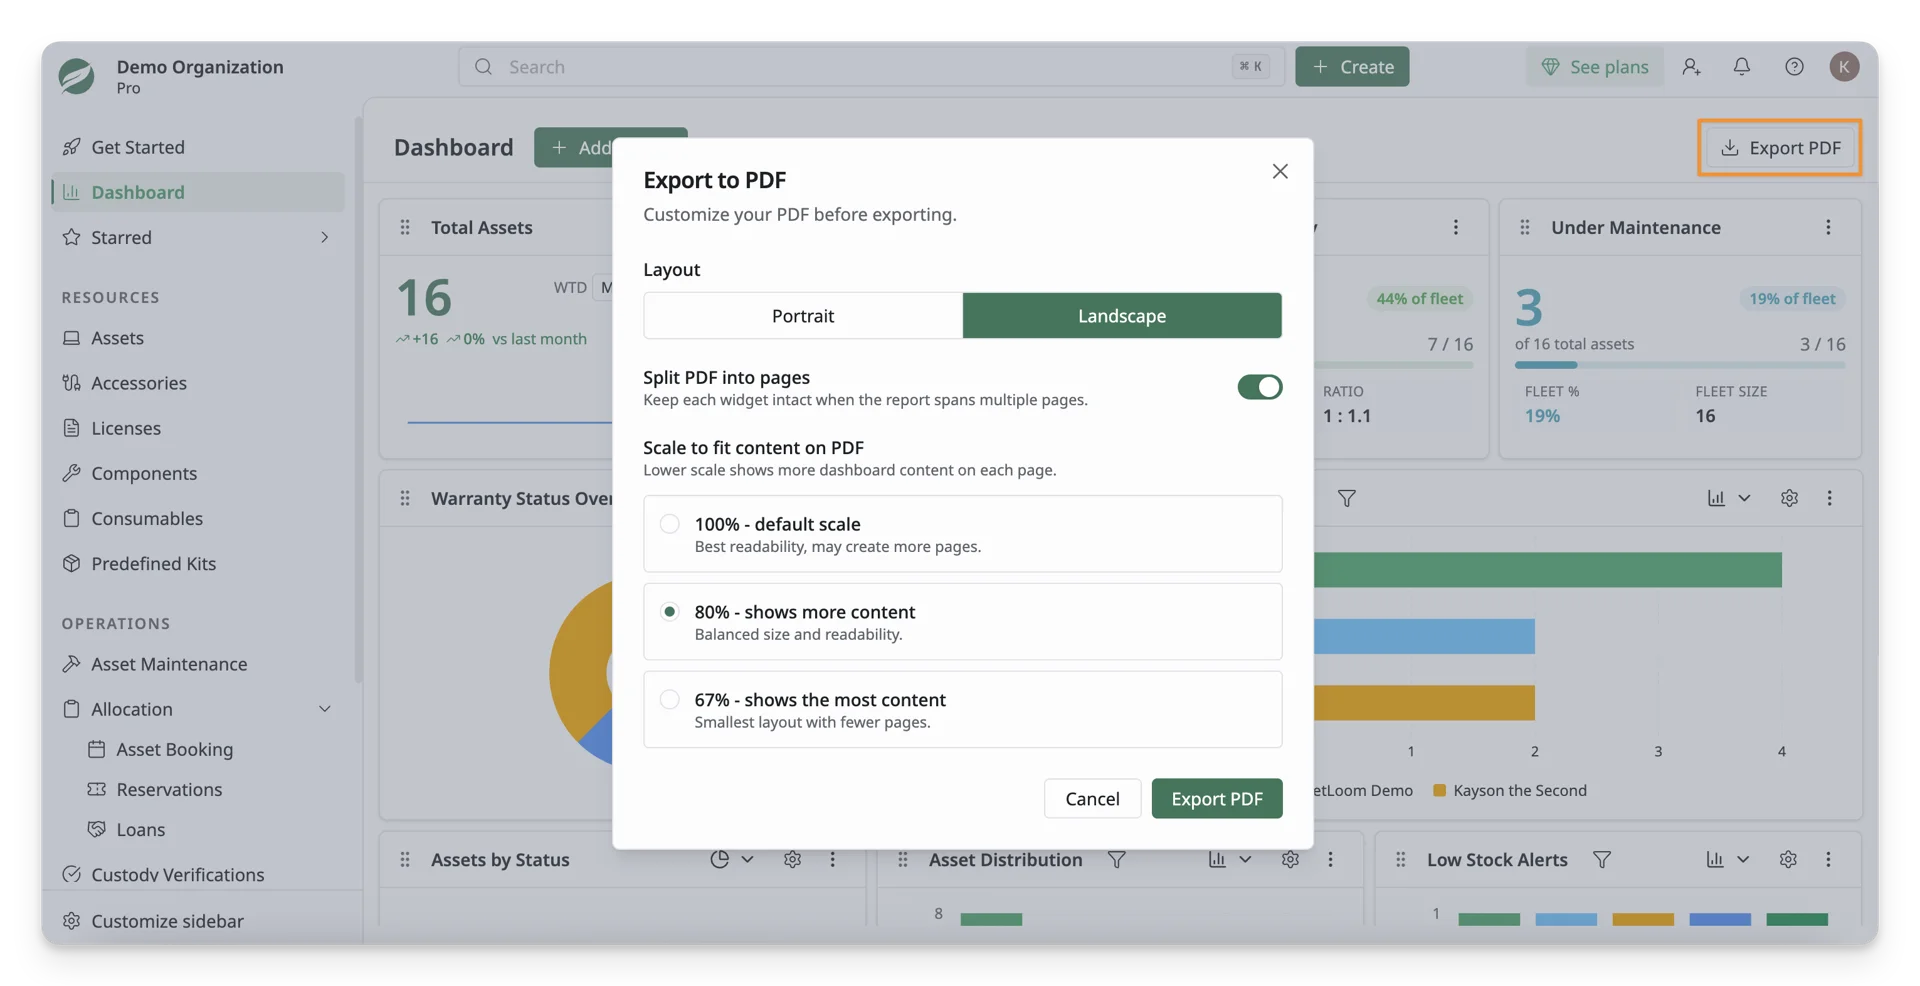The height and width of the screenshot is (986, 1920).
Task: Click the top green bar in chart
Action: 1547,570
